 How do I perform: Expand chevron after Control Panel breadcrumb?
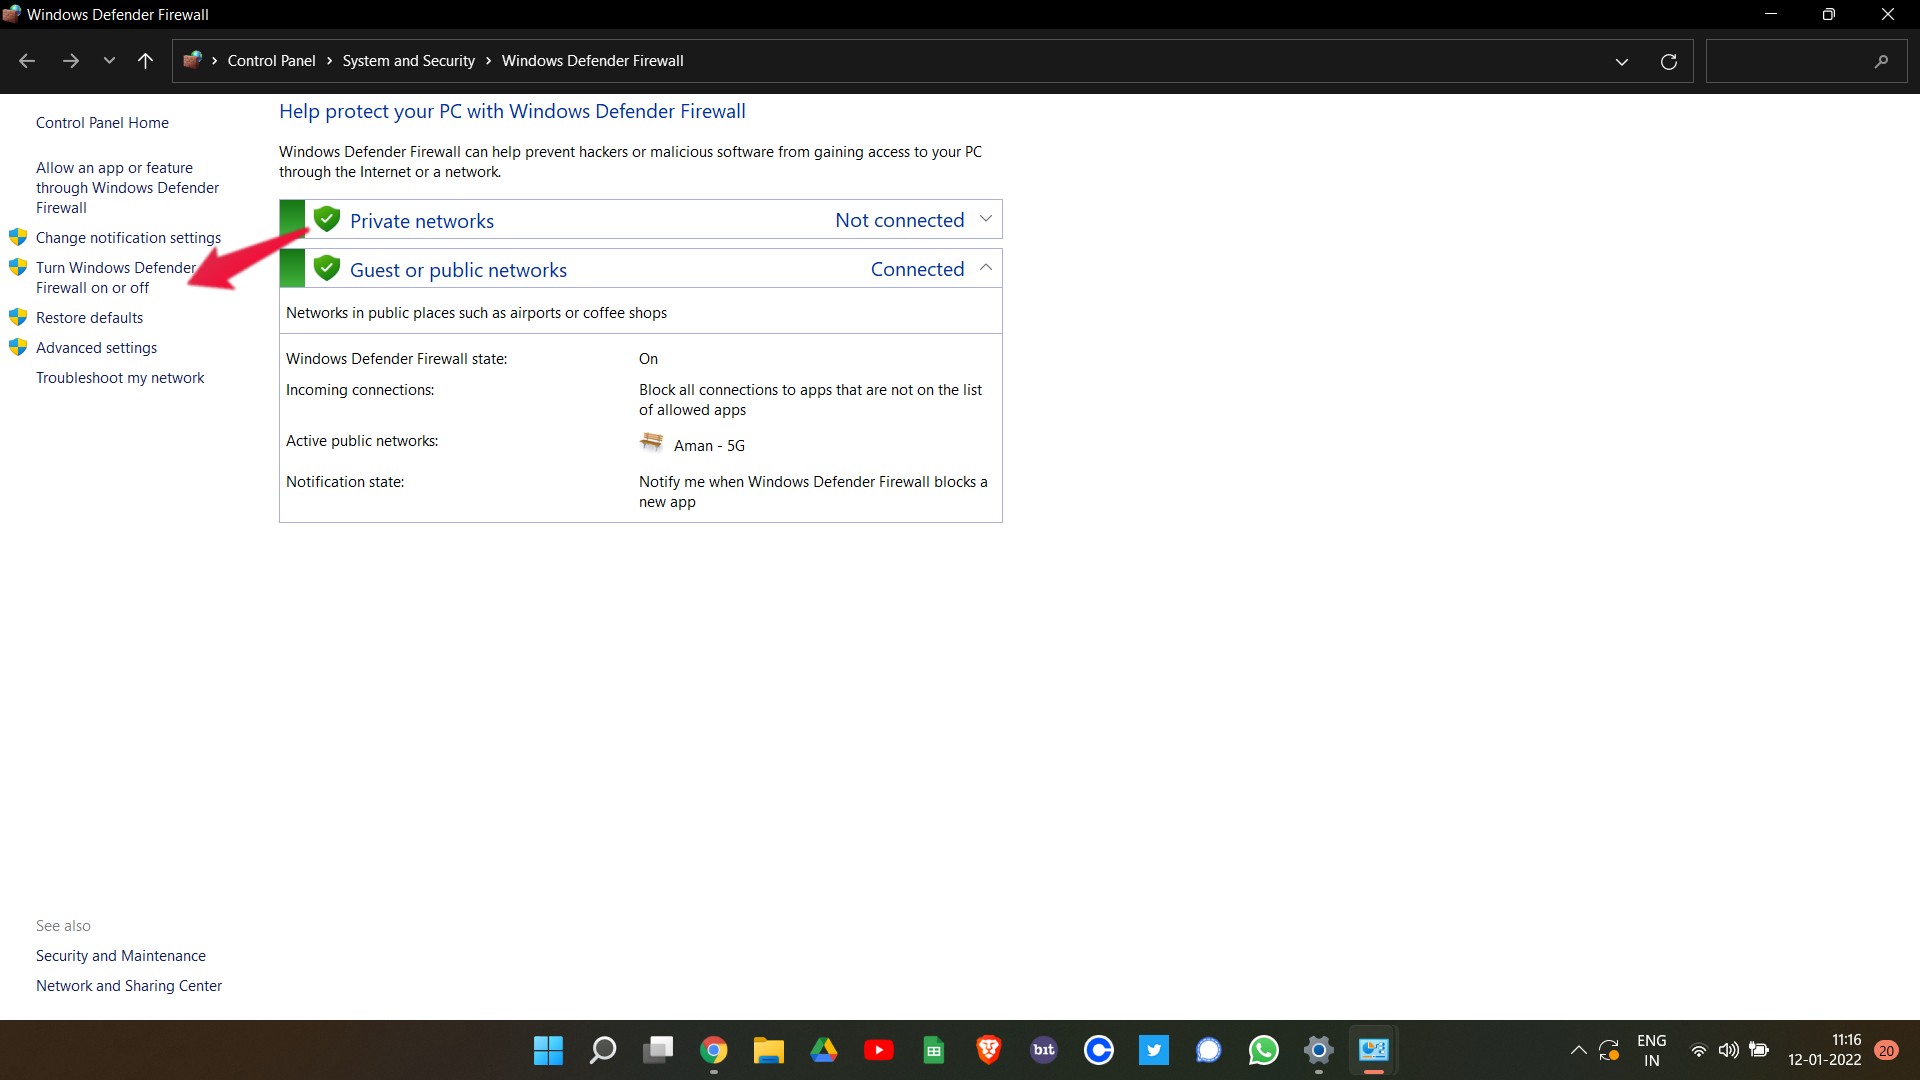pos(329,61)
